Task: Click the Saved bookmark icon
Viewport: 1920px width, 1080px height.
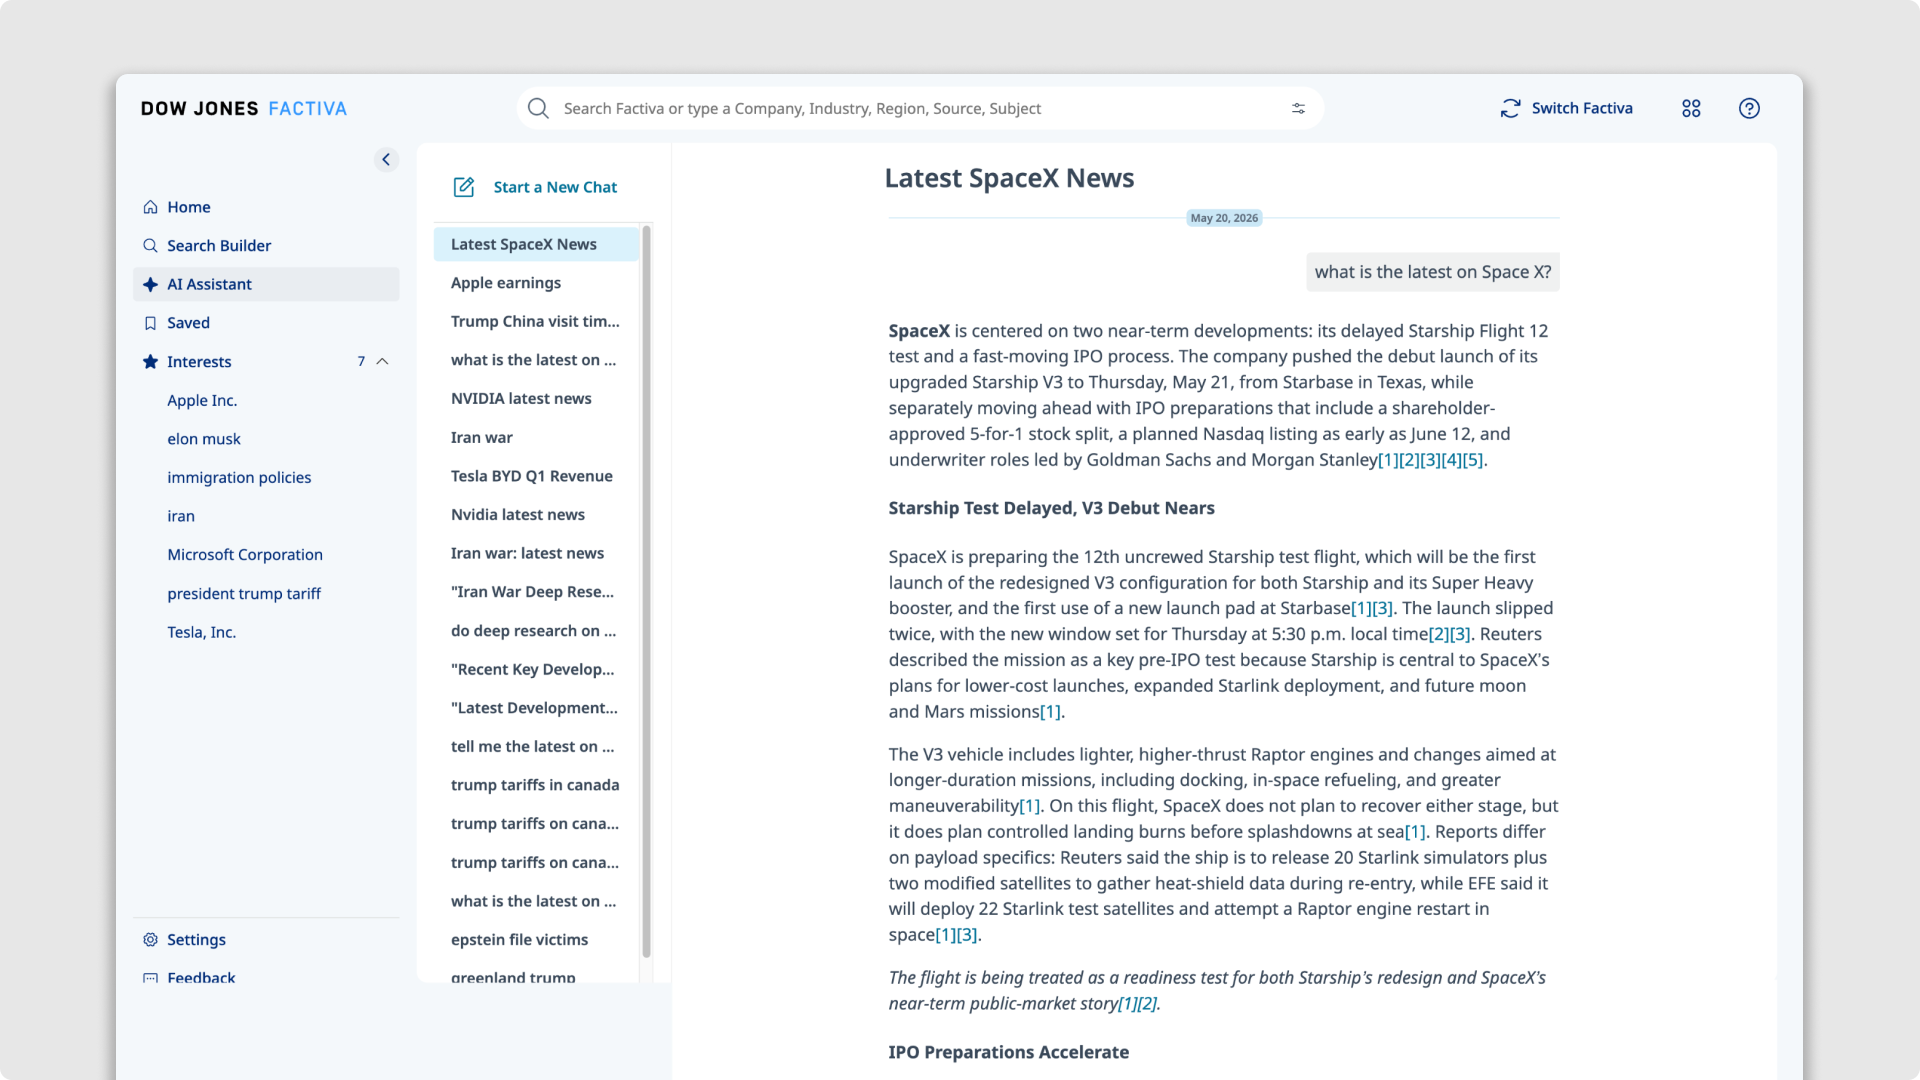Action: coord(150,323)
